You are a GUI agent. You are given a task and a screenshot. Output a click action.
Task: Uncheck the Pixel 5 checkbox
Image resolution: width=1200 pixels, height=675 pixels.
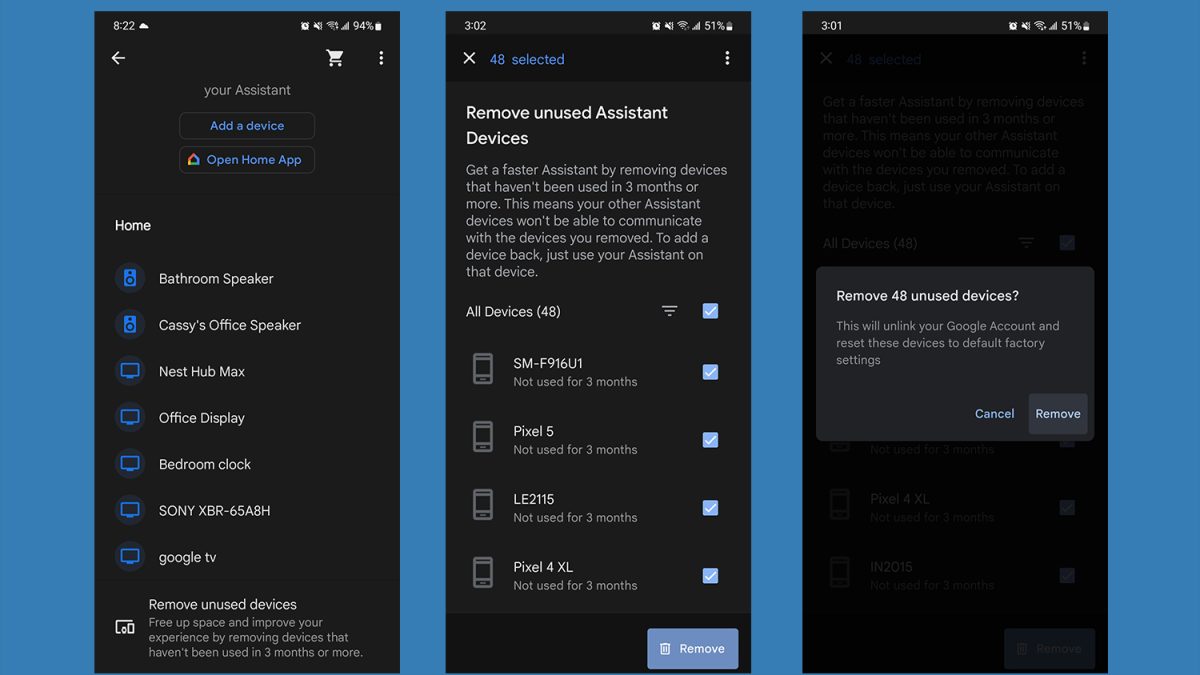click(x=710, y=440)
